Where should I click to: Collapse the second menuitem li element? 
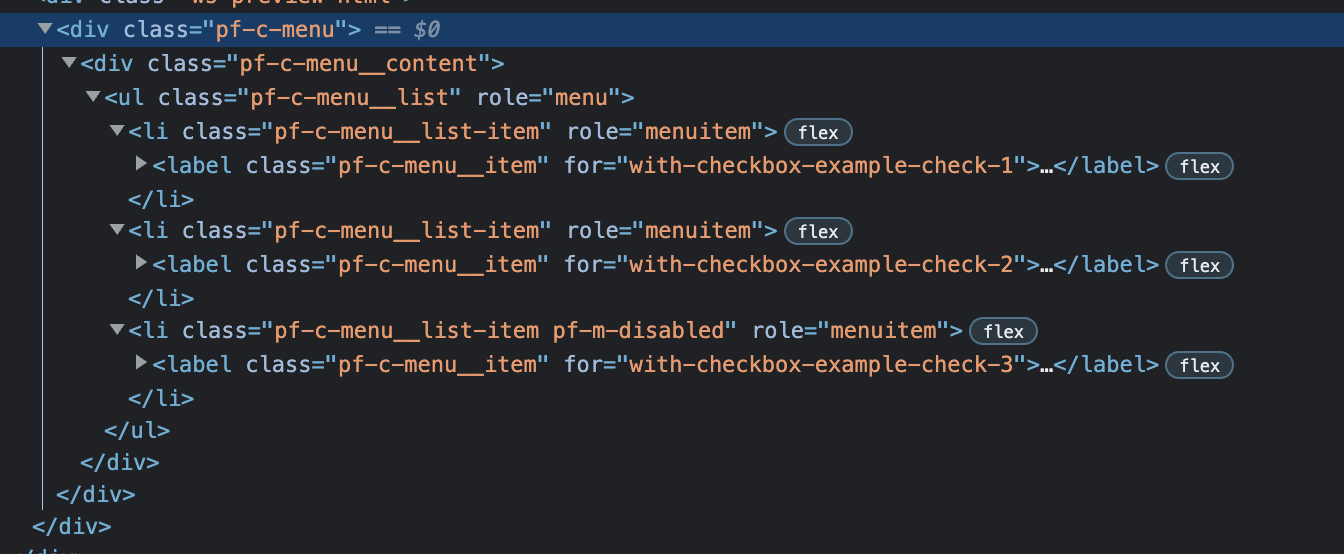[x=116, y=230]
